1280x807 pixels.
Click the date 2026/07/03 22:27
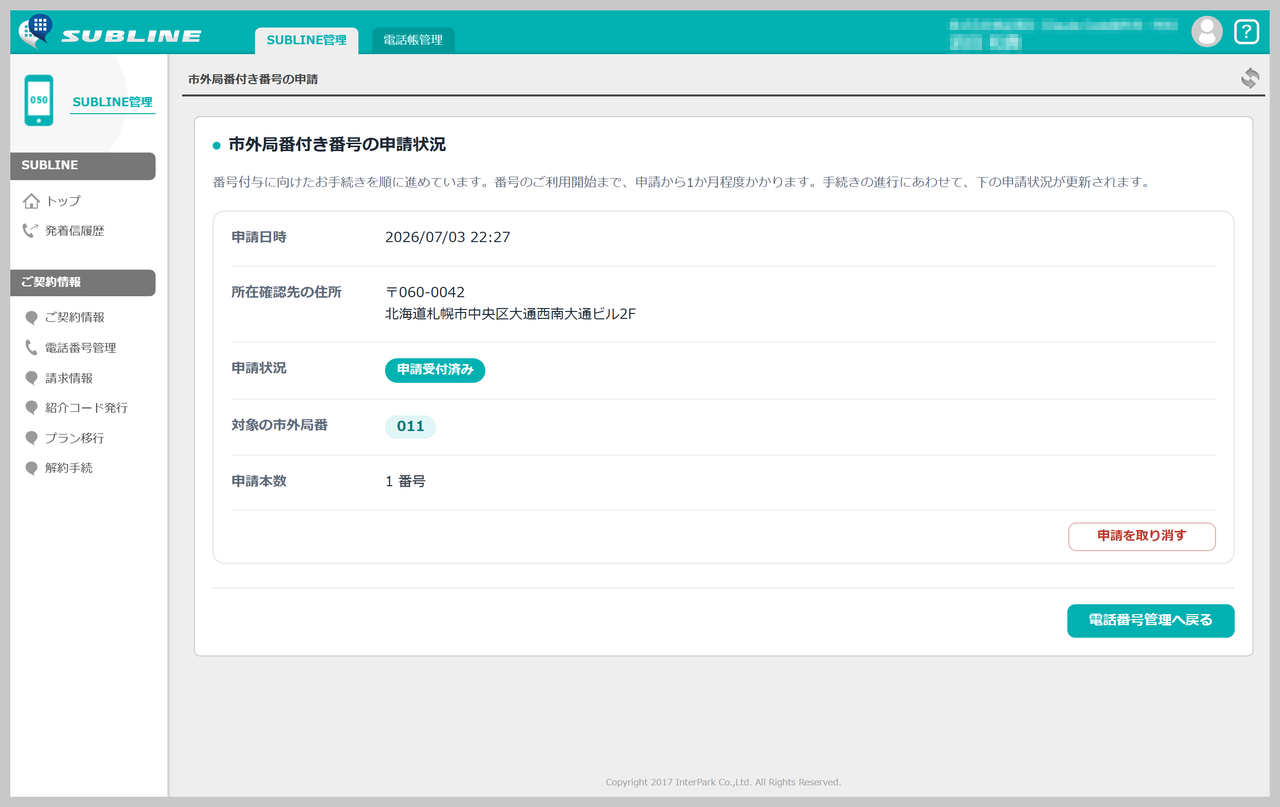448,237
